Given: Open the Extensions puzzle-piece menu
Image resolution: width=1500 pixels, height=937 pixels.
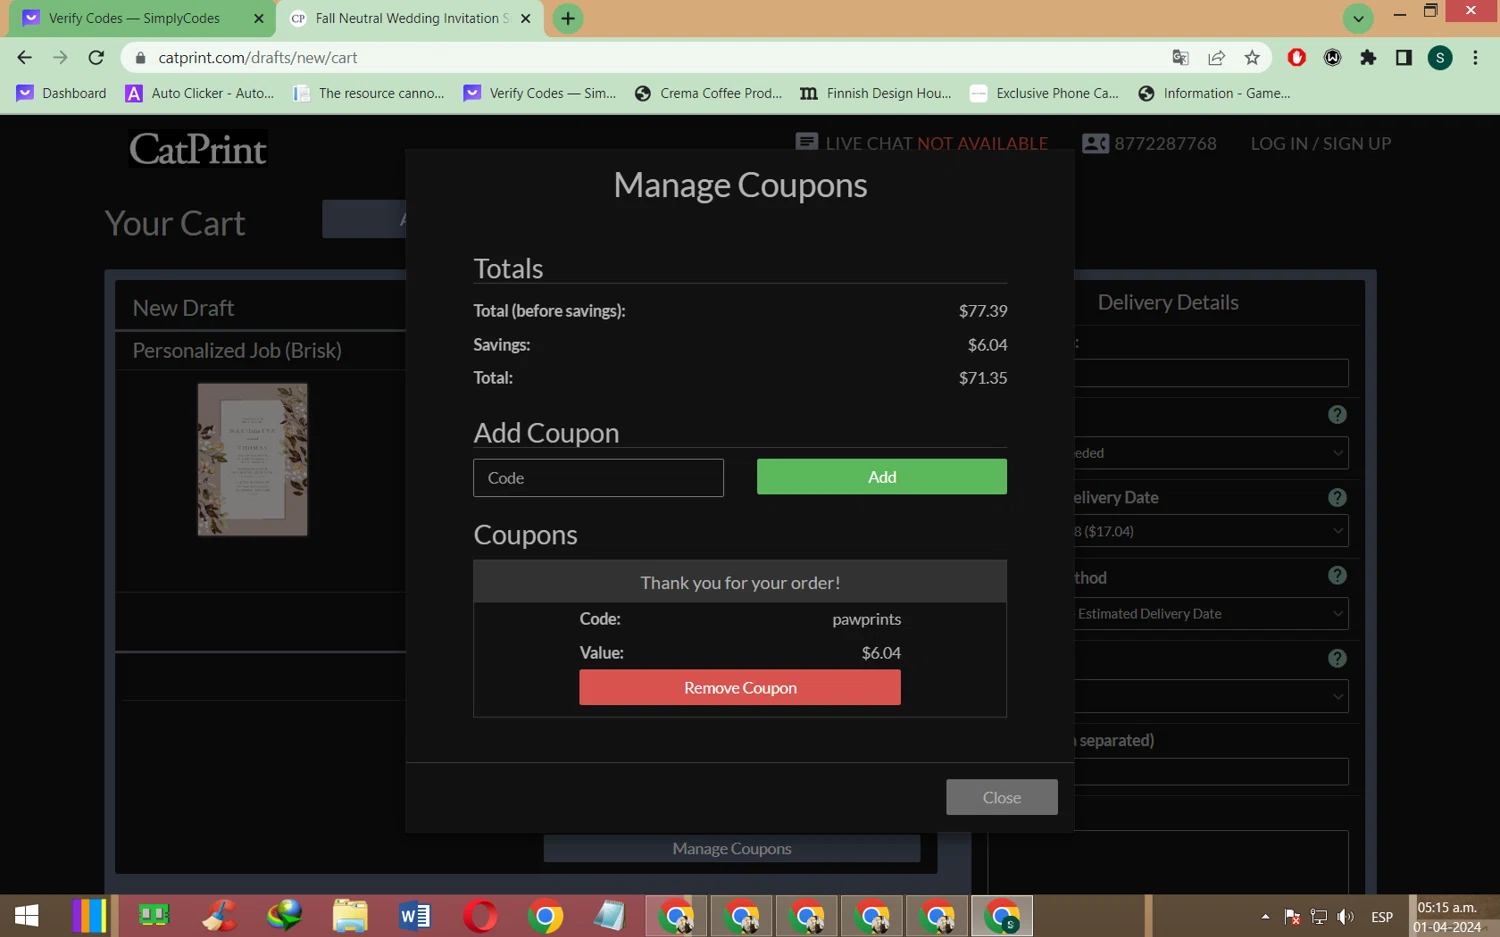Looking at the screenshot, I should coord(1368,58).
